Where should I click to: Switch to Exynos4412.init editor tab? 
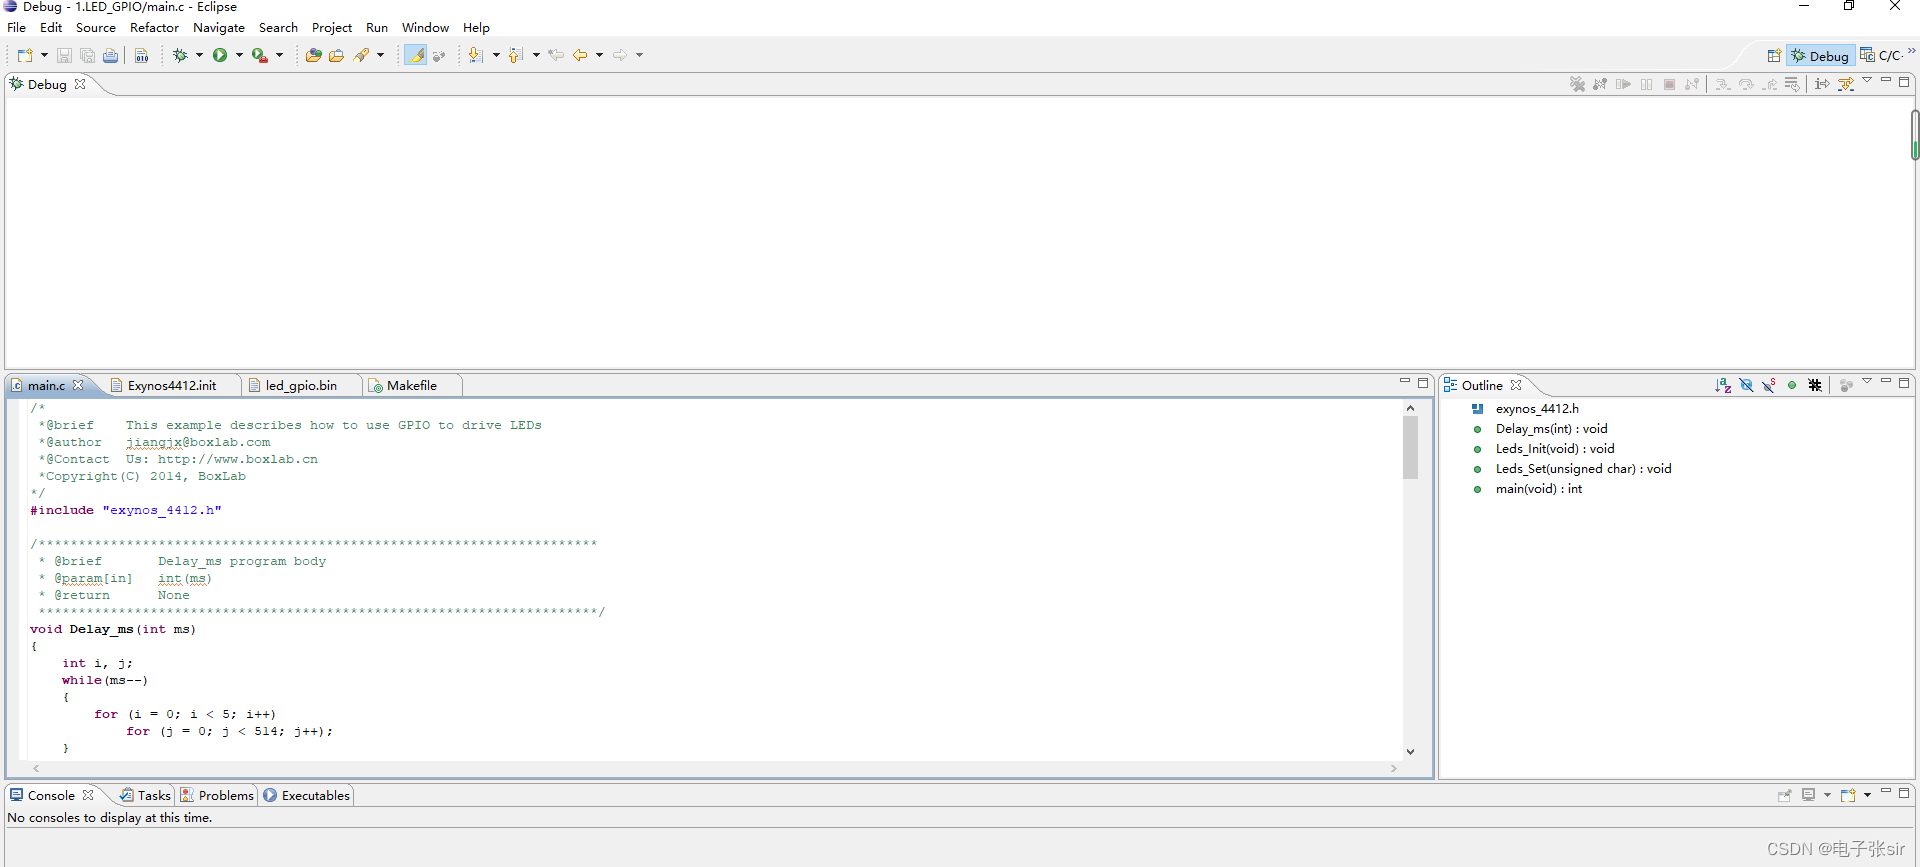coord(171,385)
